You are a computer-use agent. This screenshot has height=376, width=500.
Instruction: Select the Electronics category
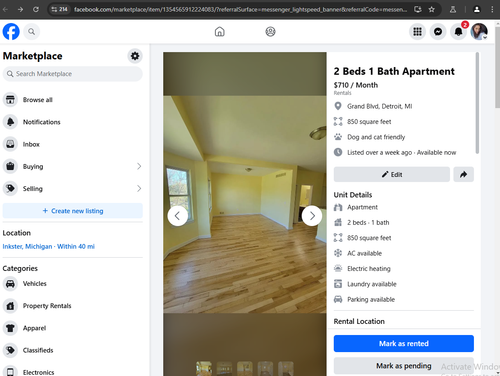click(x=73, y=371)
